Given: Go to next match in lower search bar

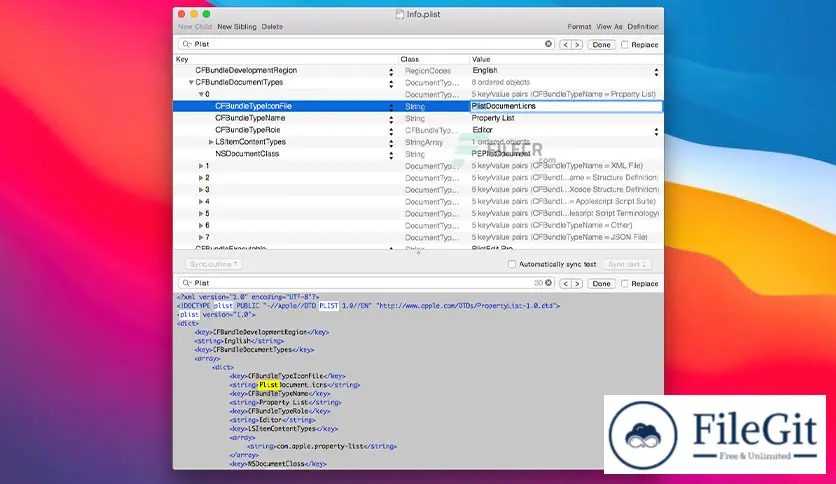Looking at the screenshot, I should tap(577, 284).
